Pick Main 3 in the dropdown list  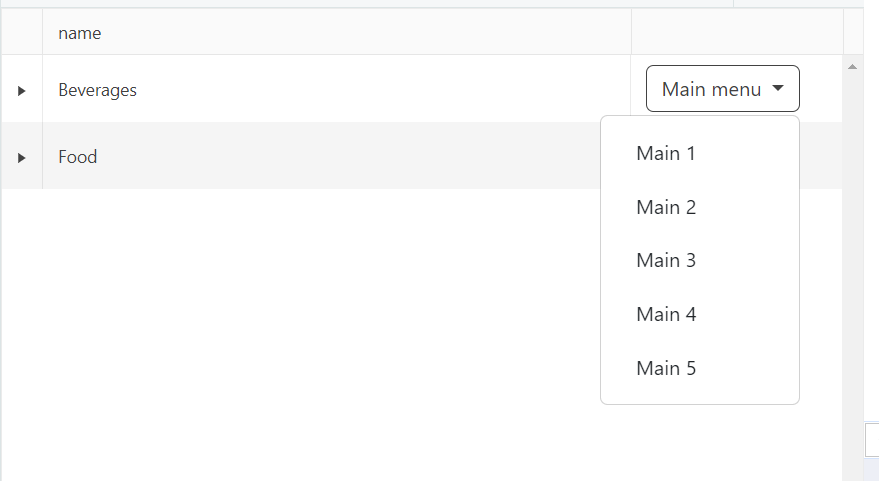(x=665, y=260)
